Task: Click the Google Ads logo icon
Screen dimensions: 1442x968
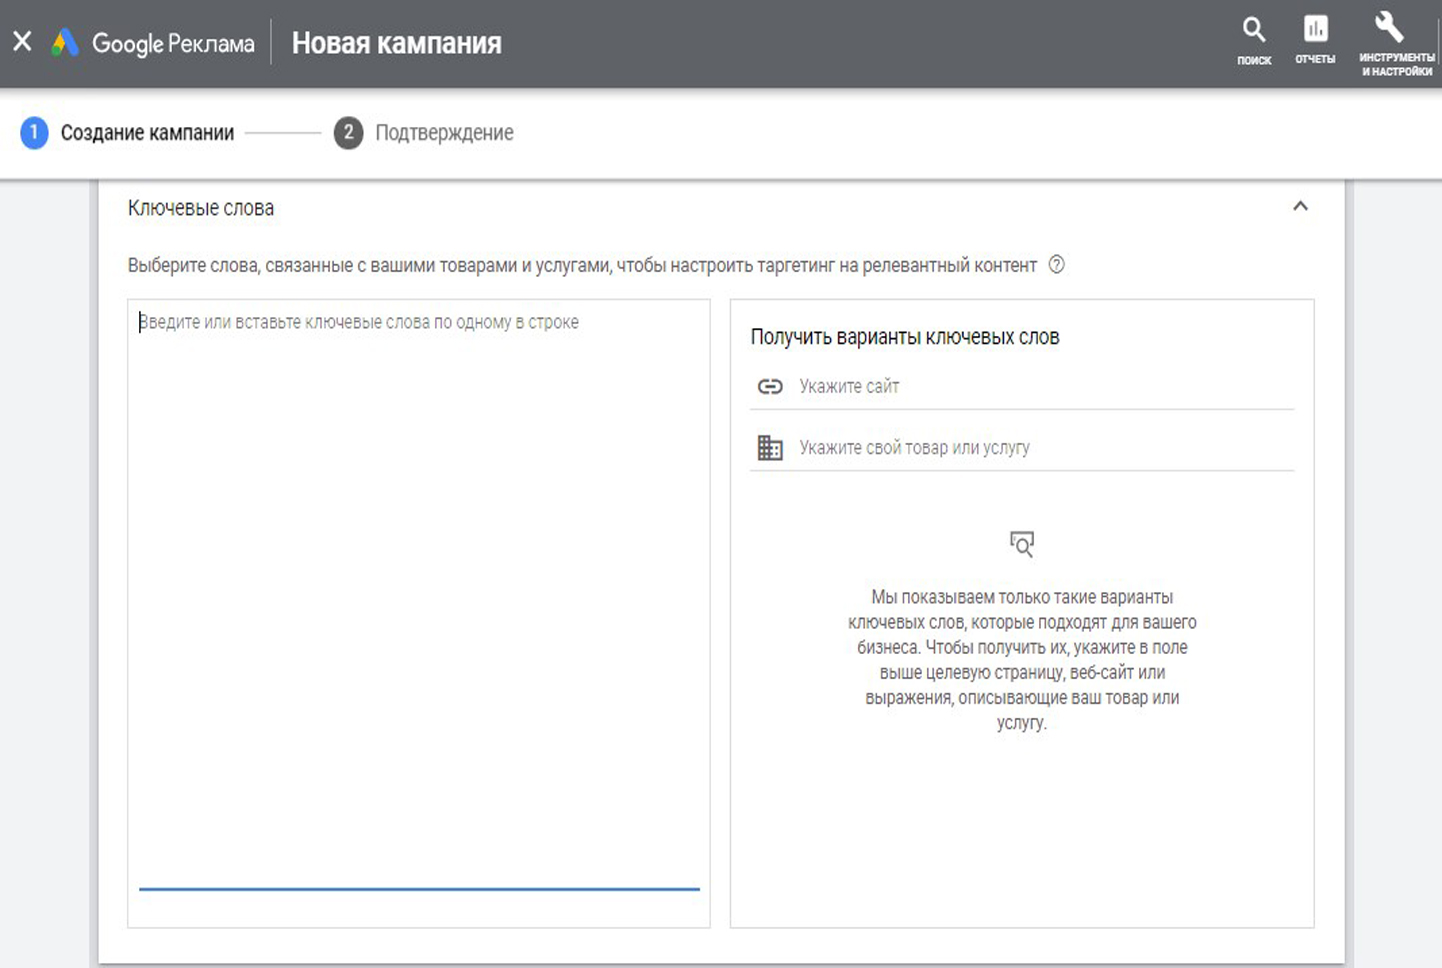Action: pyautogui.click(x=65, y=43)
